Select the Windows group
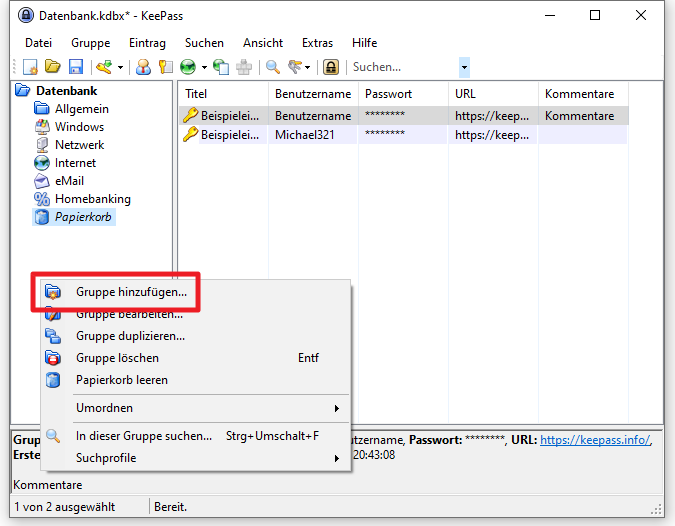The image size is (675, 526). (79, 127)
